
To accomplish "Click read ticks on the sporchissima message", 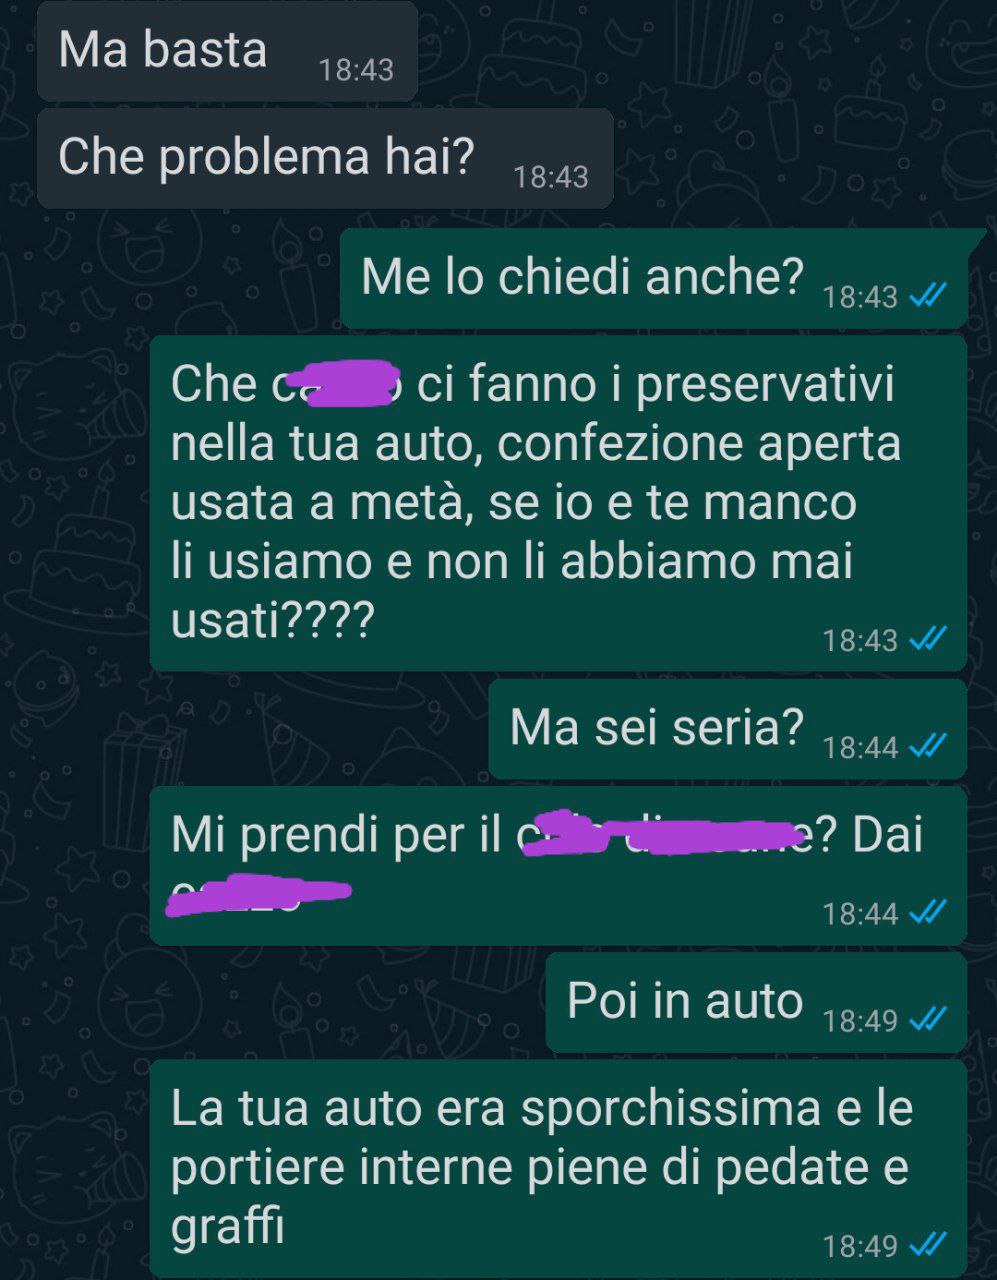I will pyautogui.click(x=928, y=1246).
